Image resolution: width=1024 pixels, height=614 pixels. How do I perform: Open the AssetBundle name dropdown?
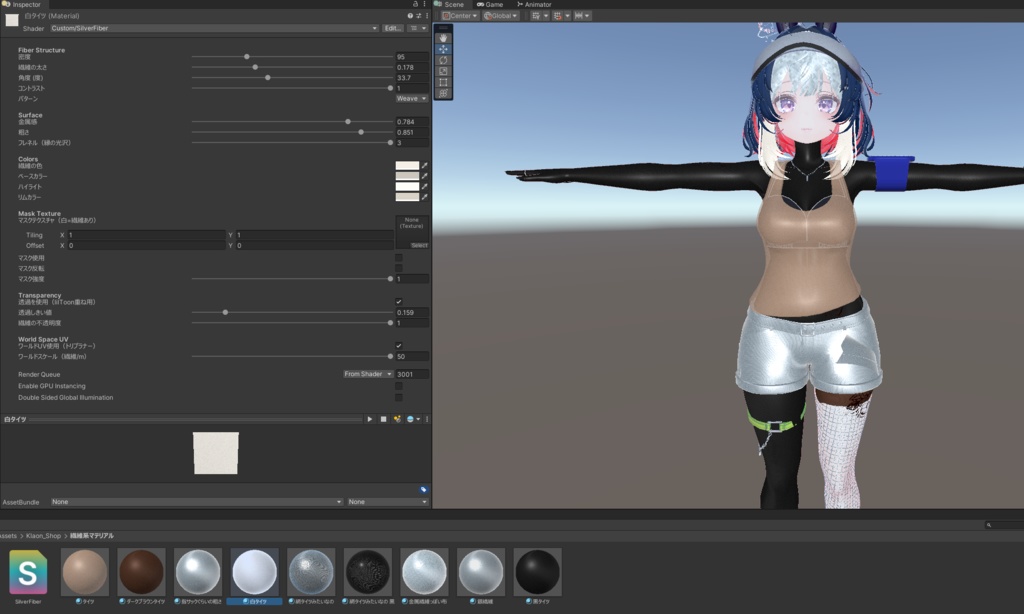(197, 502)
